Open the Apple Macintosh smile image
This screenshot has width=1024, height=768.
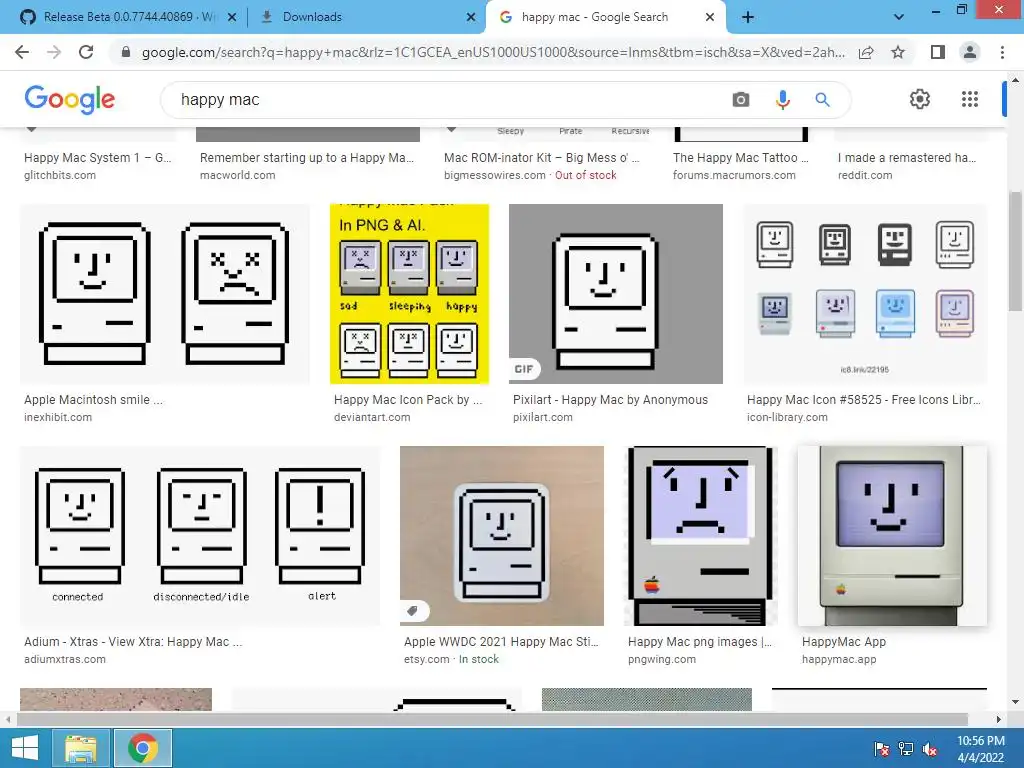(165, 294)
